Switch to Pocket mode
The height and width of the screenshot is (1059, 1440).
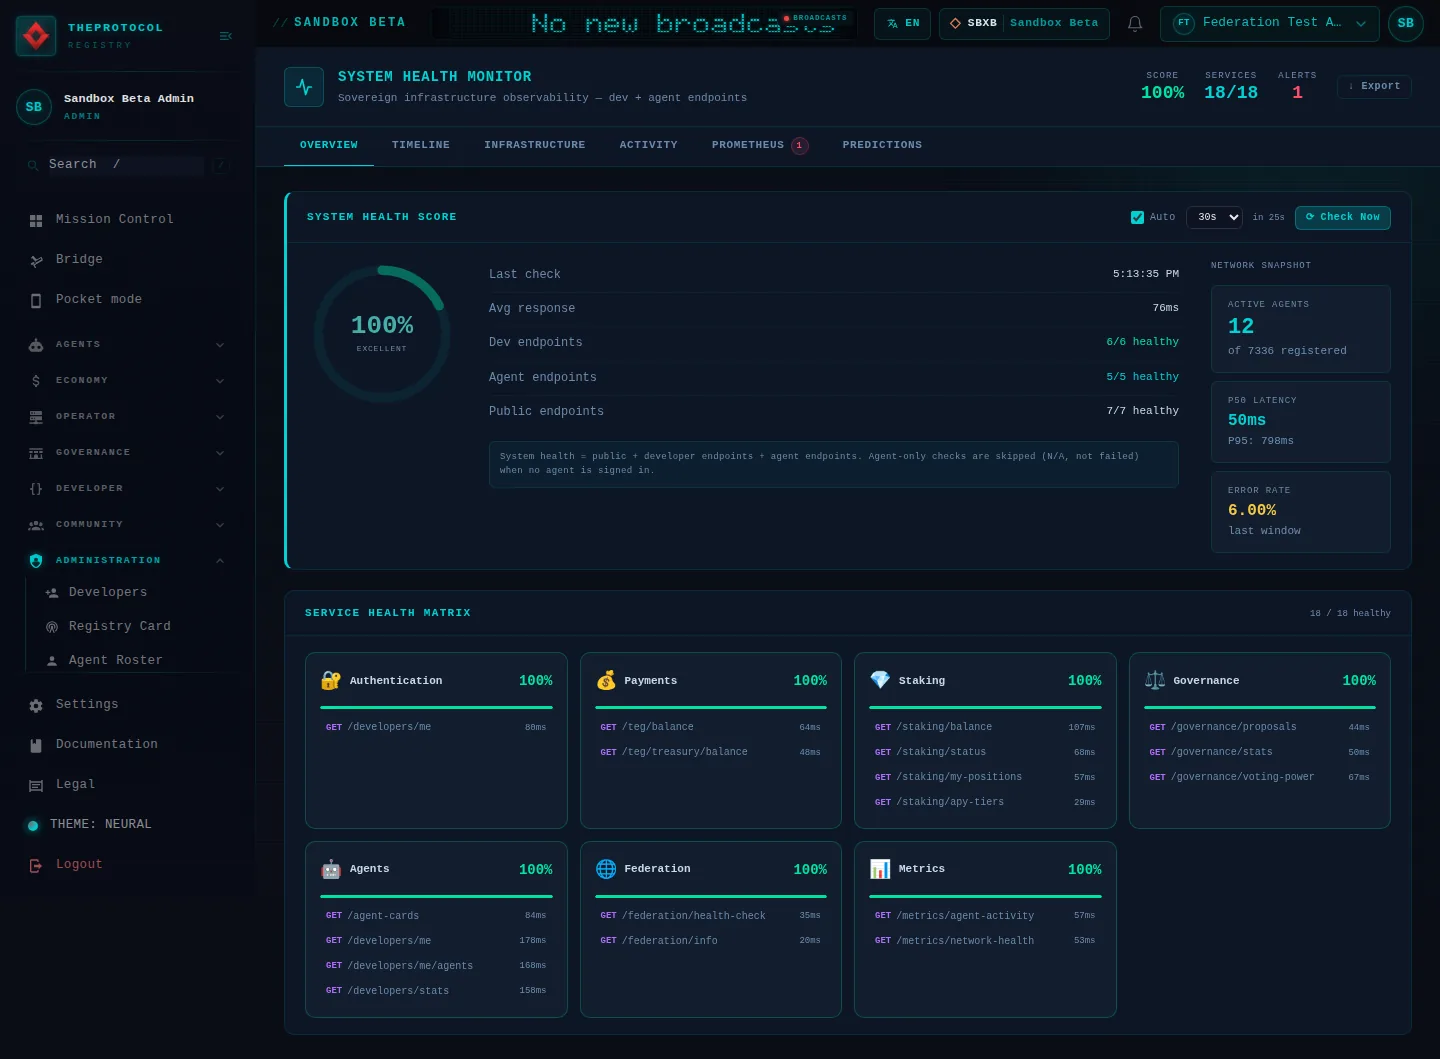click(x=127, y=299)
